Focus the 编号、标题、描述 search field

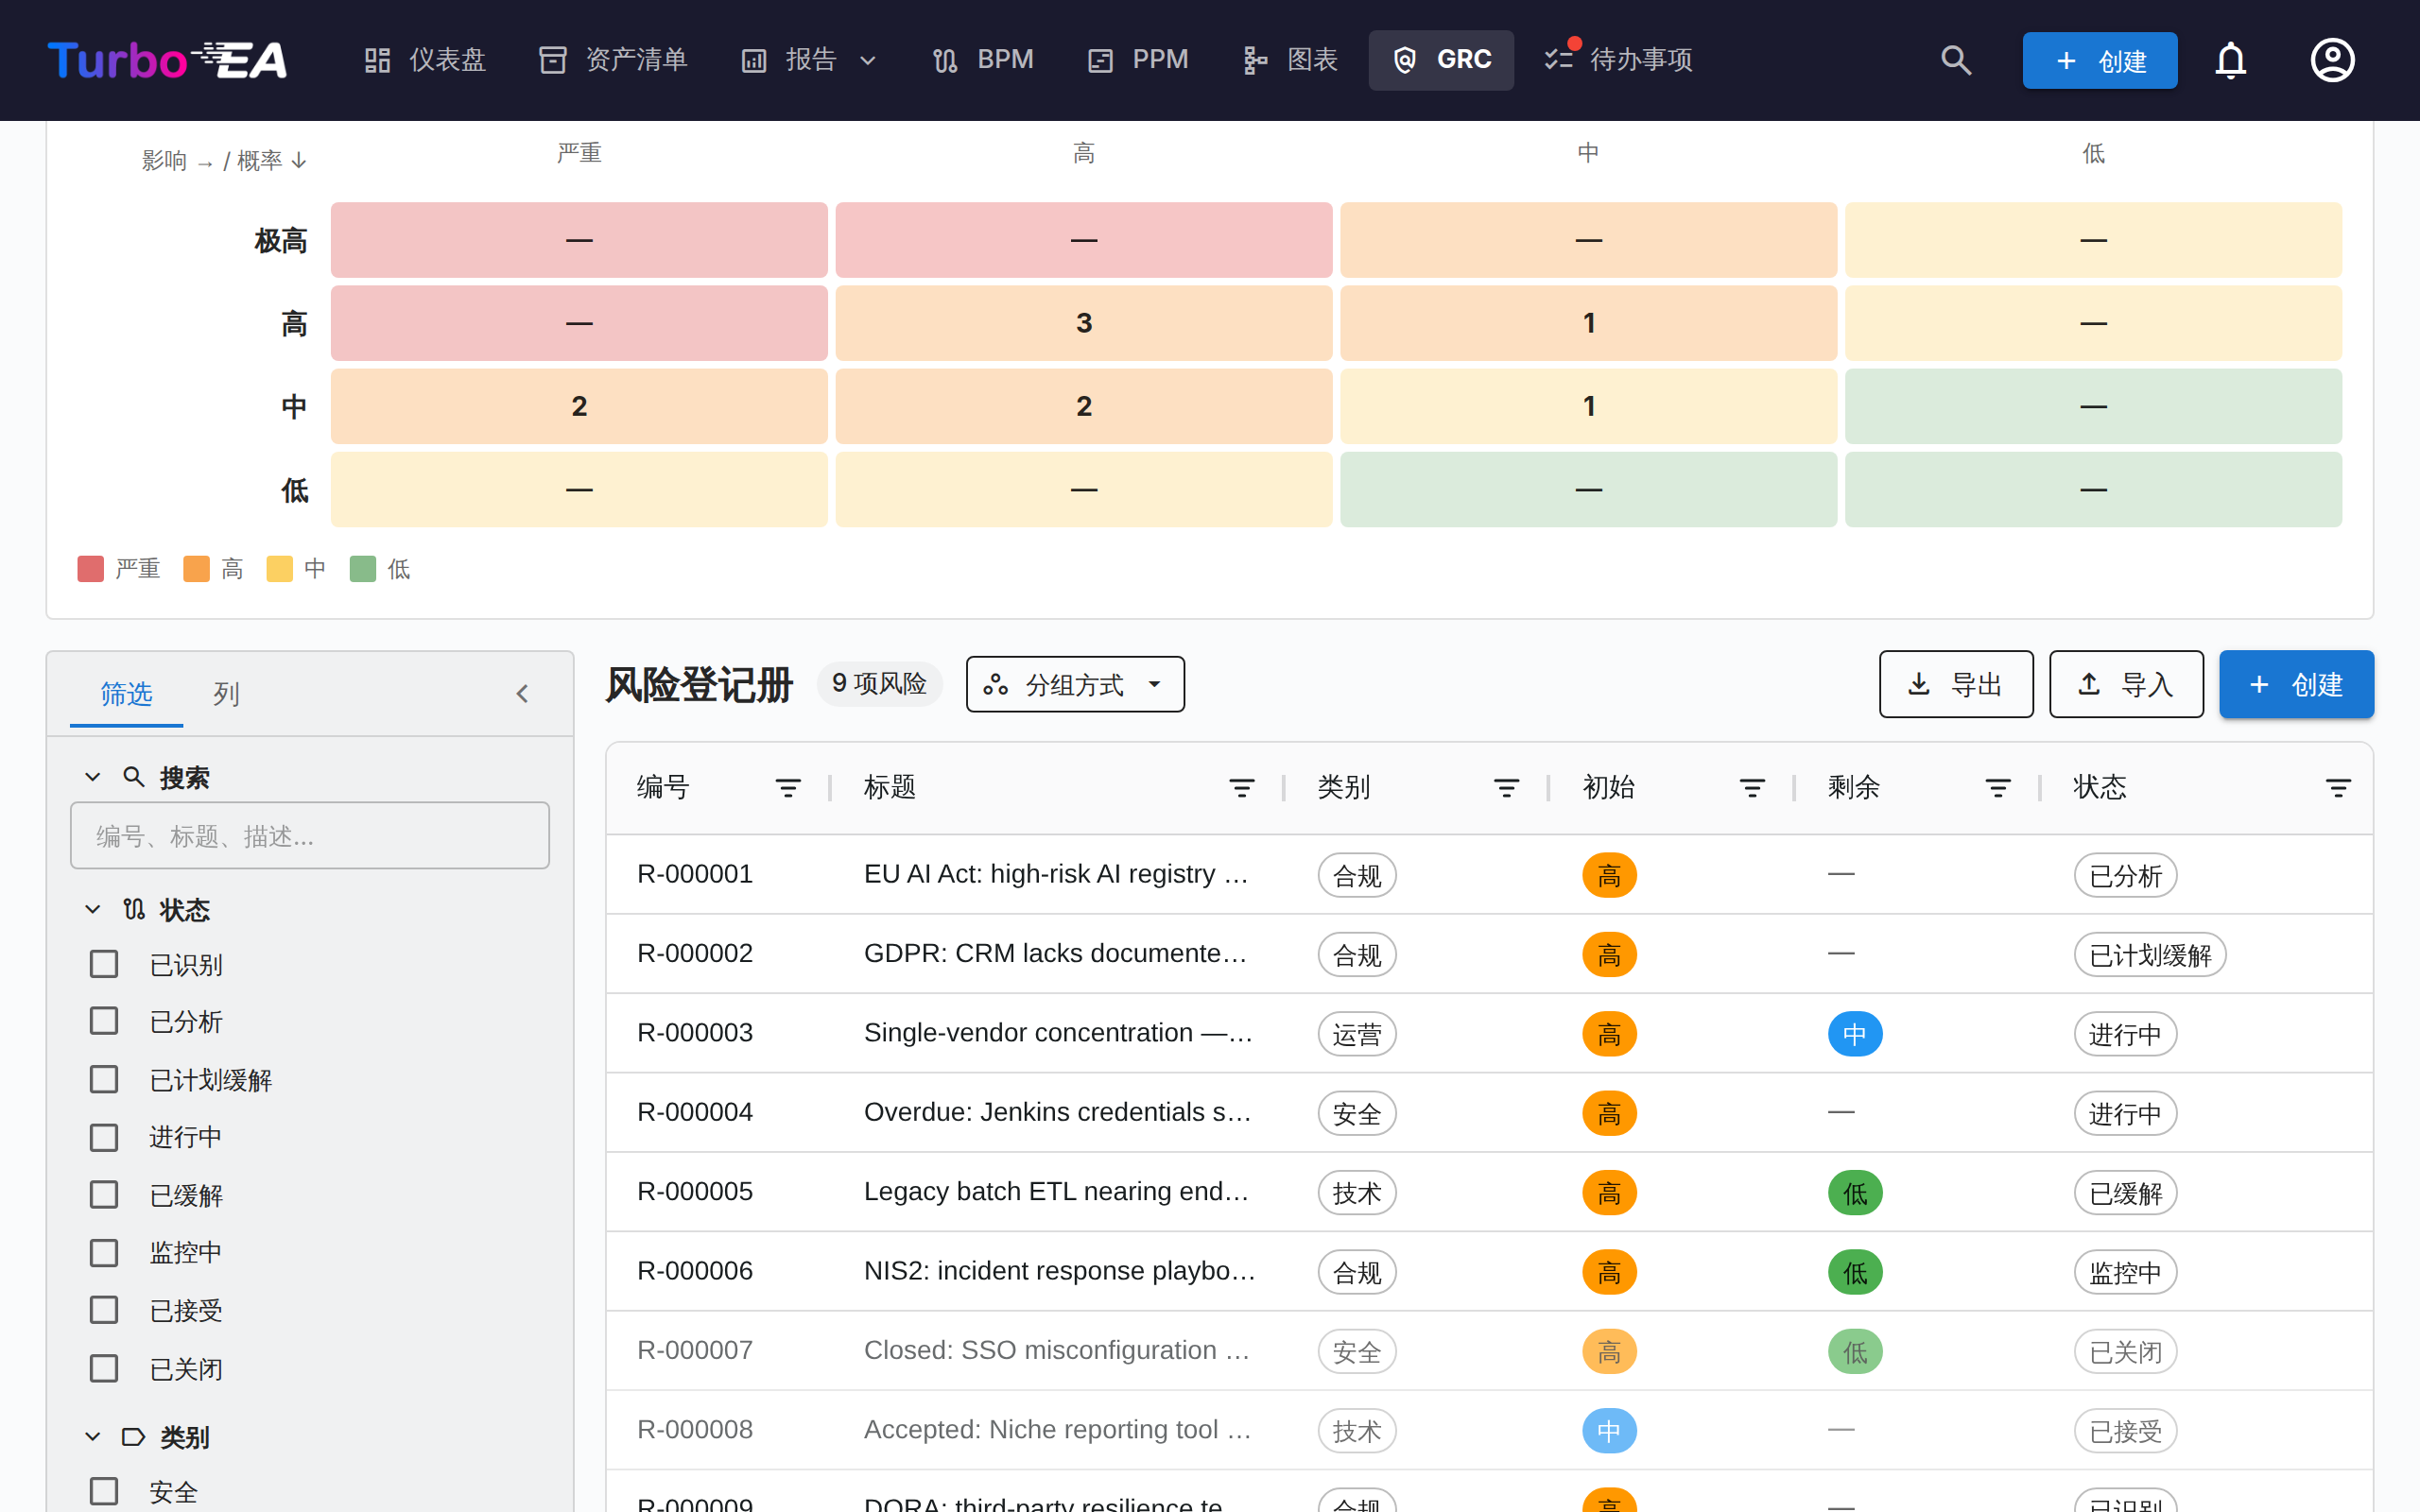pos(310,836)
